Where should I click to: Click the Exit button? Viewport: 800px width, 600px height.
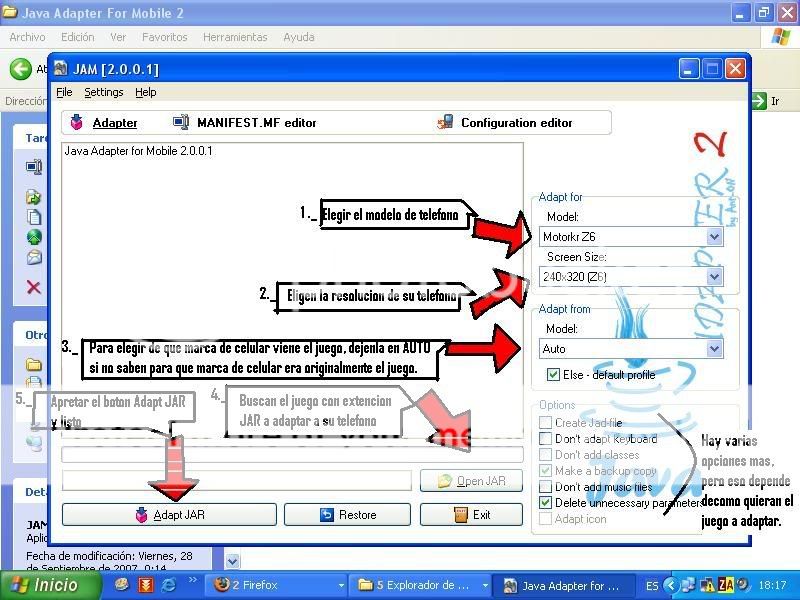471,515
